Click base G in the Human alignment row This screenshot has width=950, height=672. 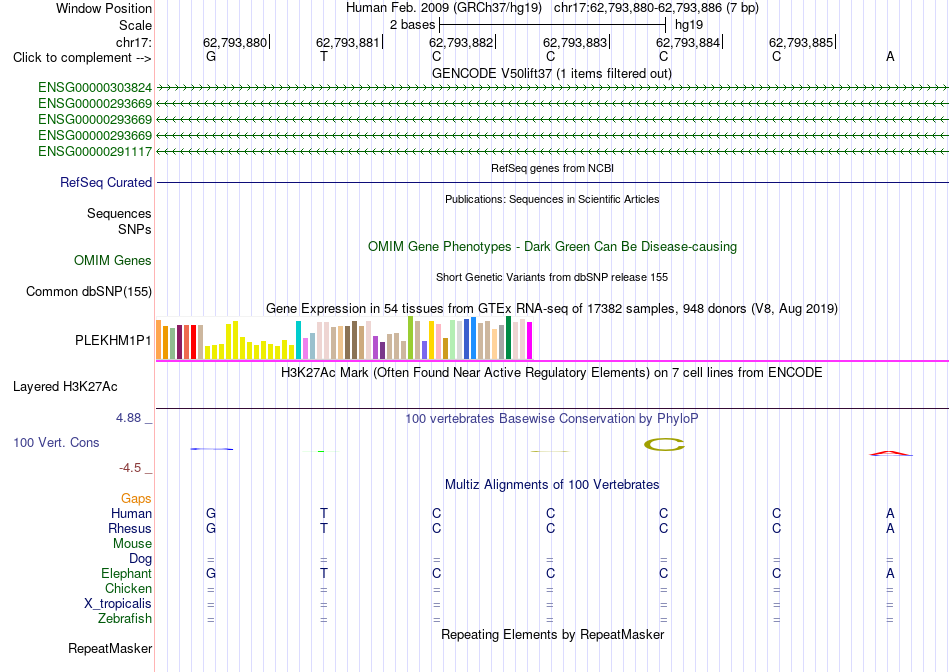coord(211,513)
